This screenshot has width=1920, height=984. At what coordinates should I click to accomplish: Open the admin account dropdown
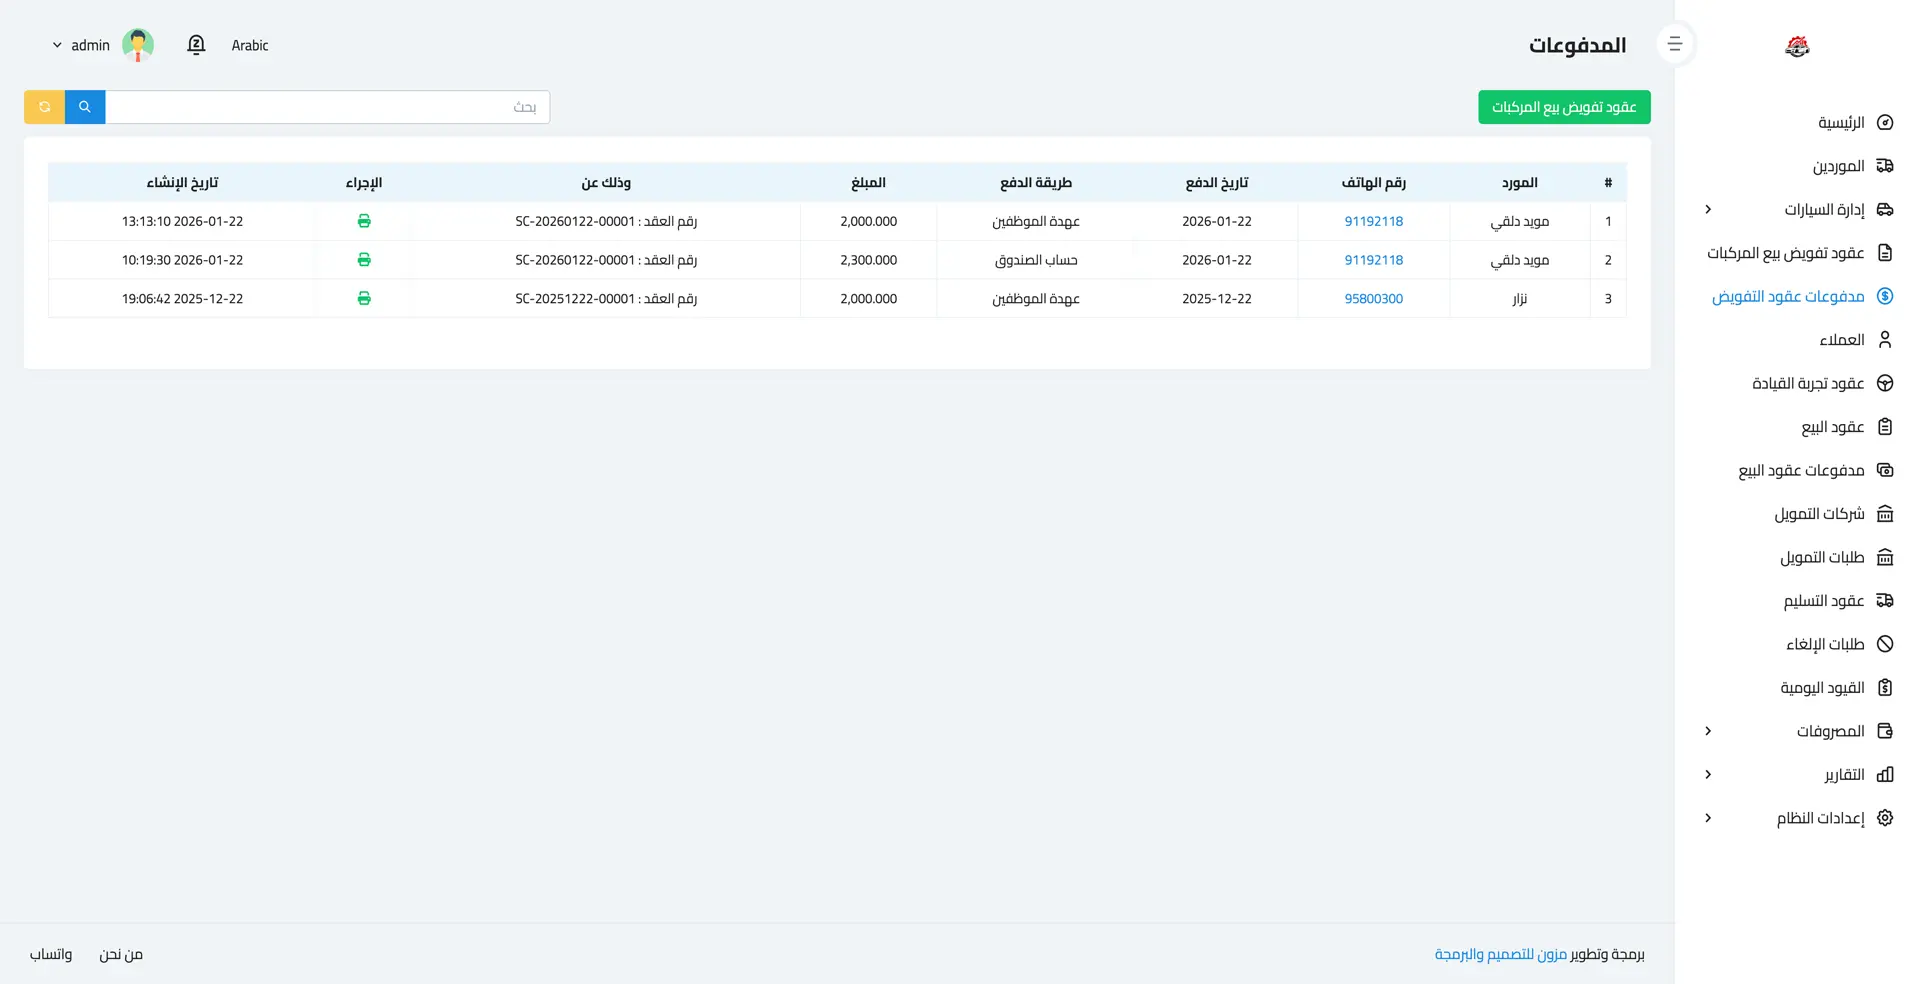82,45
